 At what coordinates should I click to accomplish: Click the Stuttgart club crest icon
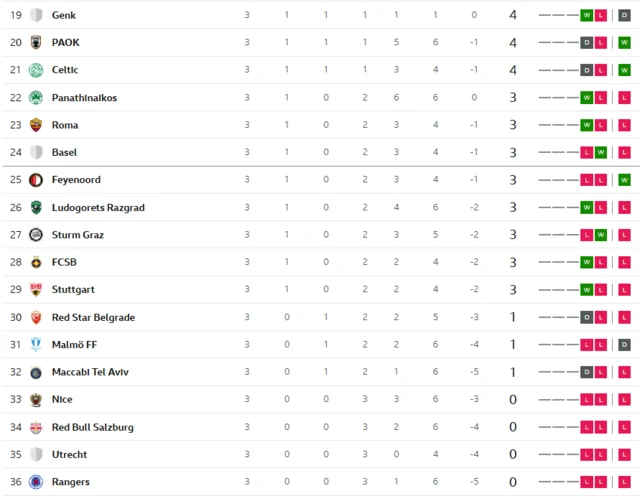(x=36, y=290)
